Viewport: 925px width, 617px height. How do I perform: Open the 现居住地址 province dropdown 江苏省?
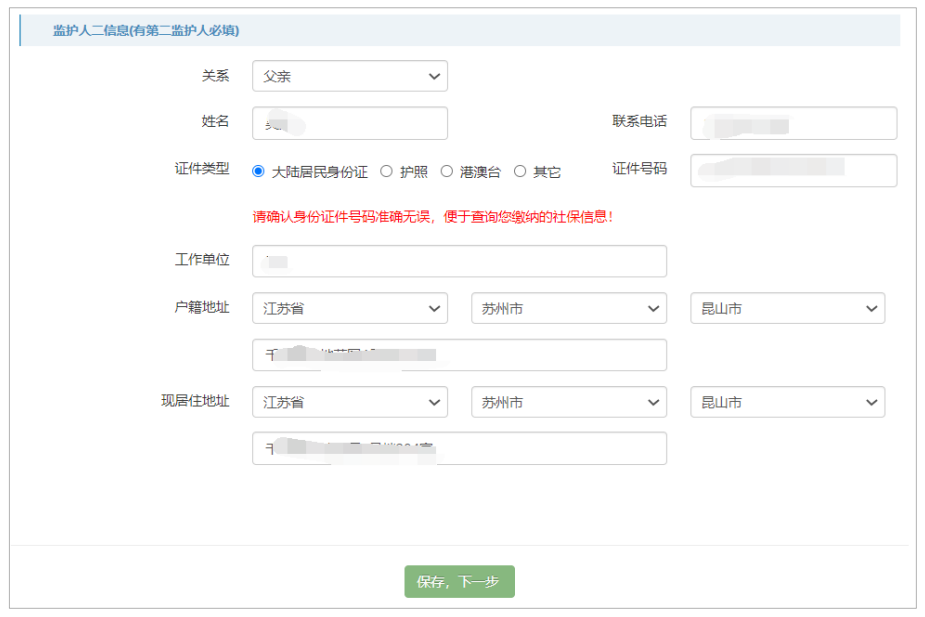[x=349, y=402]
